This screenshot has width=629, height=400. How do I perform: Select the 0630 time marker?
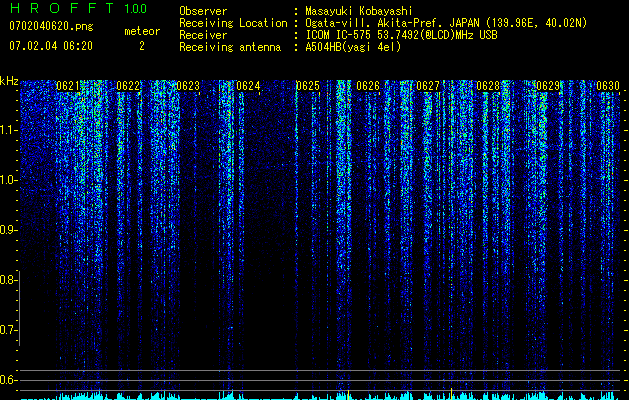(608, 86)
